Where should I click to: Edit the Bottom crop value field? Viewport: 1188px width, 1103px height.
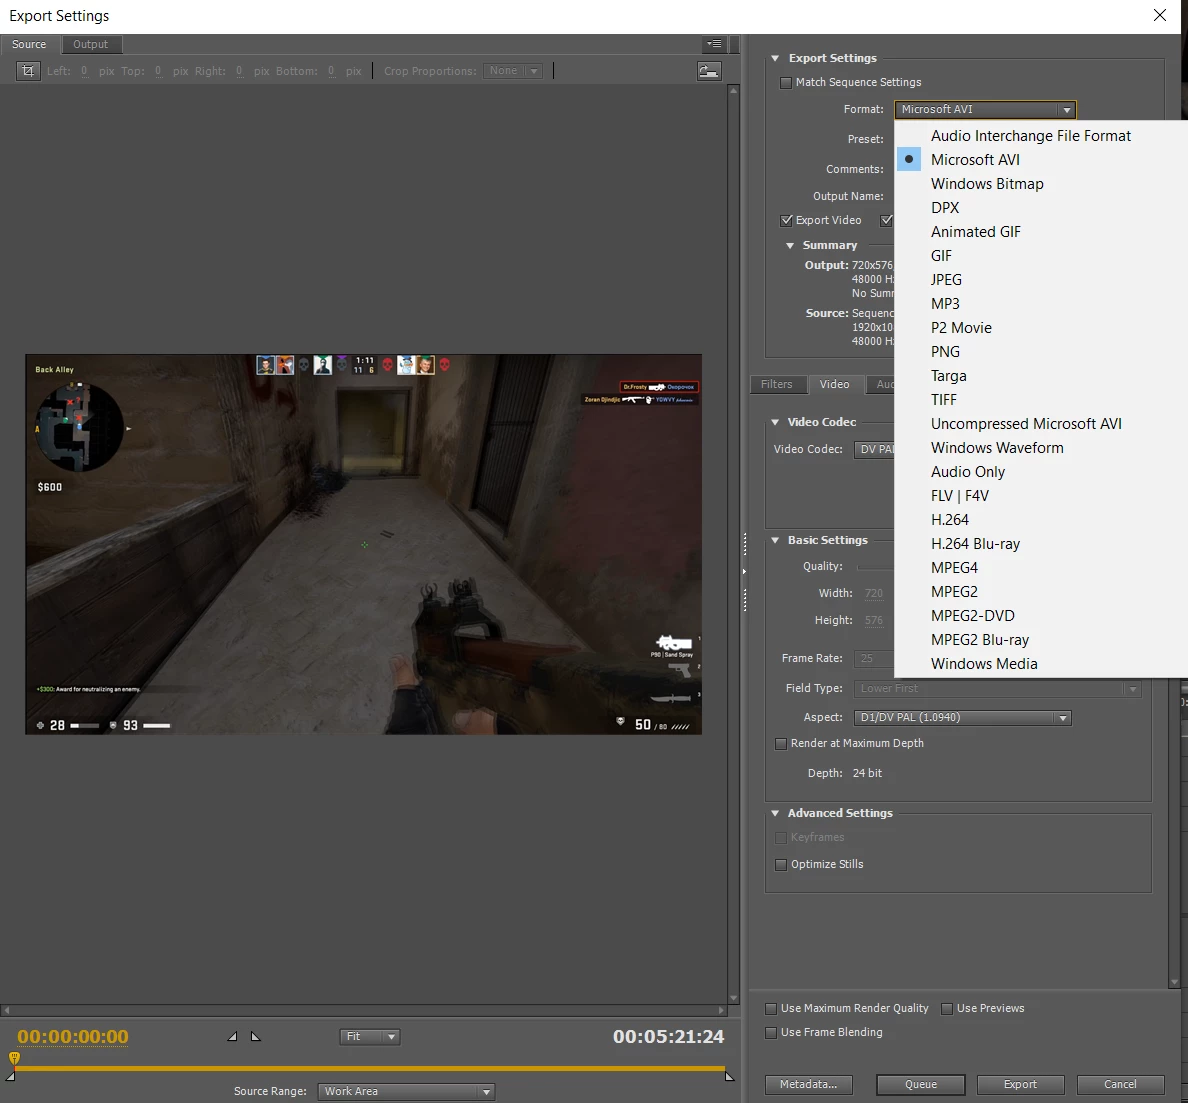click(331, 71)
